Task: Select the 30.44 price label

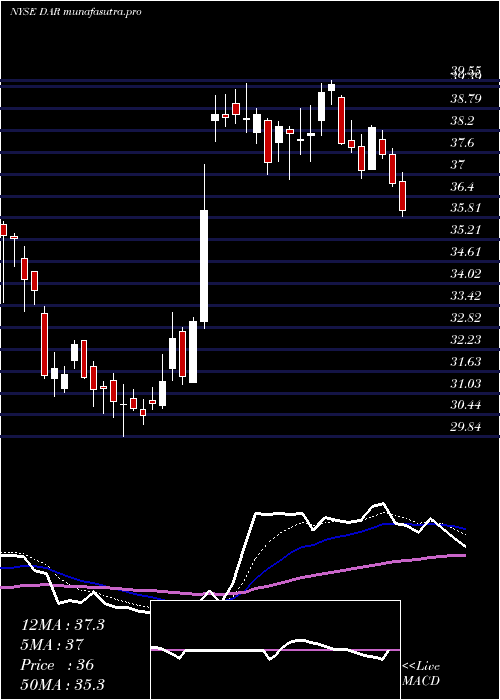Action: (x=466, y=405)
